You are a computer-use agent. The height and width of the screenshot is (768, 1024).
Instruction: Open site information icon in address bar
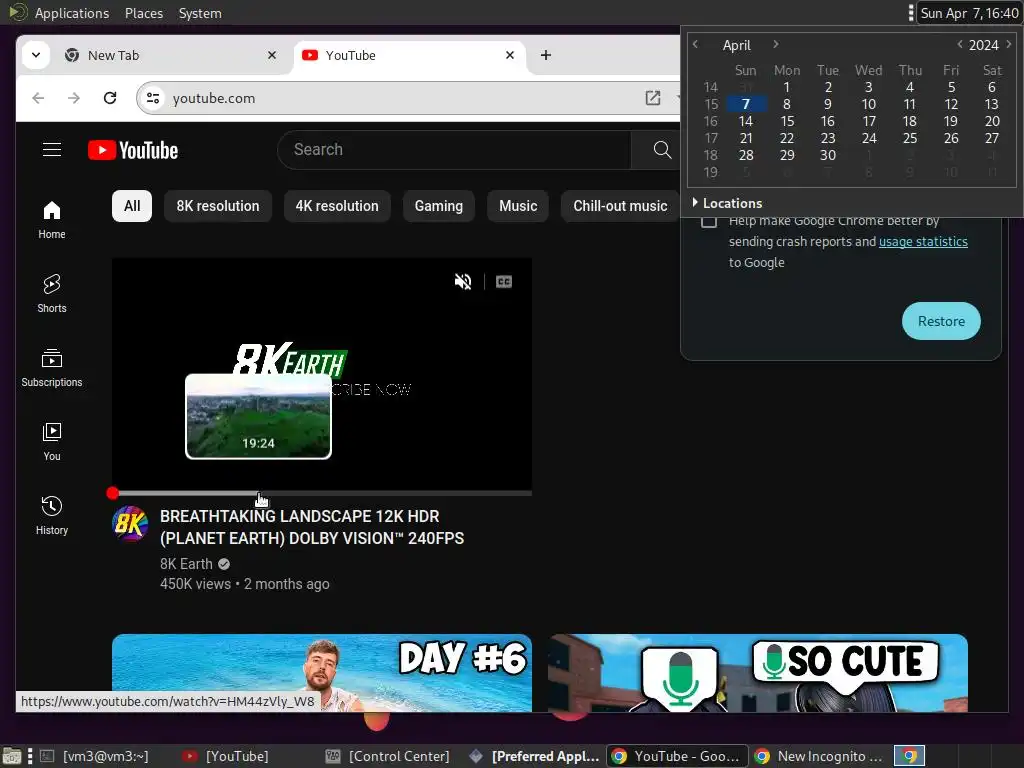point(153,98)
